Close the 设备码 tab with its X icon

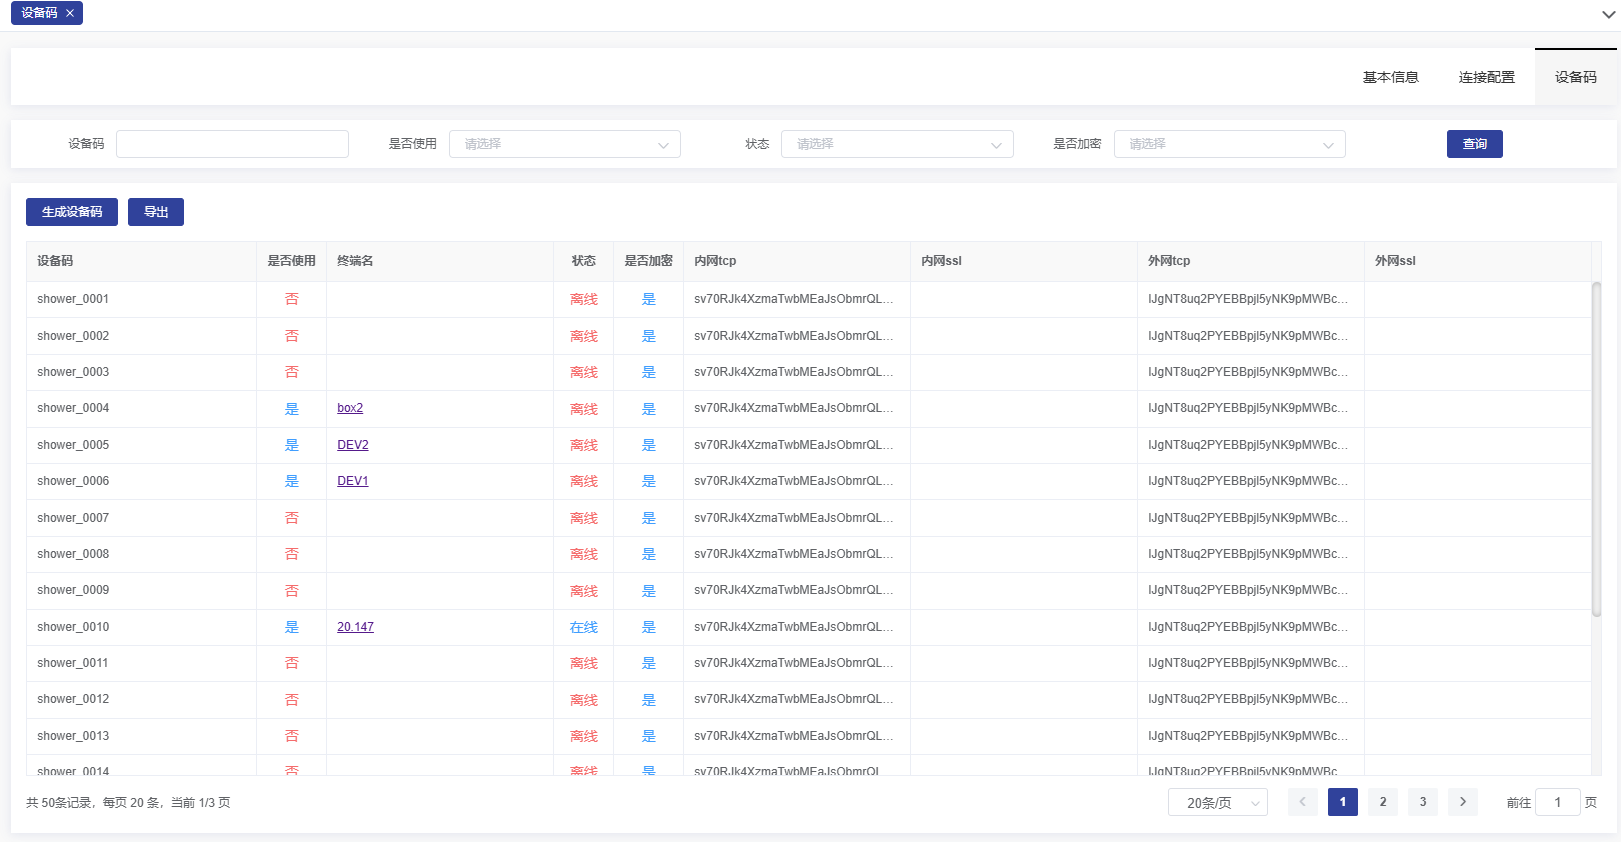[70, 13]
